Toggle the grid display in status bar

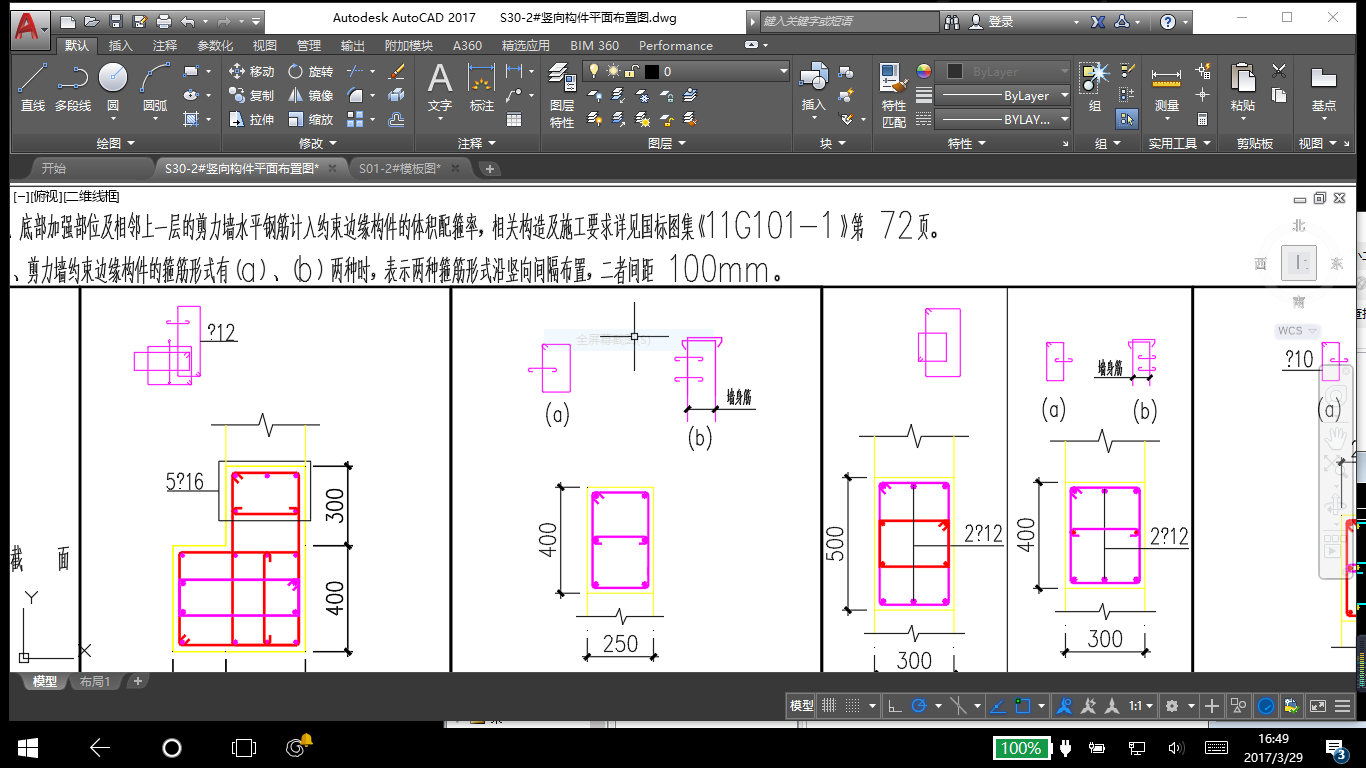point(829,706)
